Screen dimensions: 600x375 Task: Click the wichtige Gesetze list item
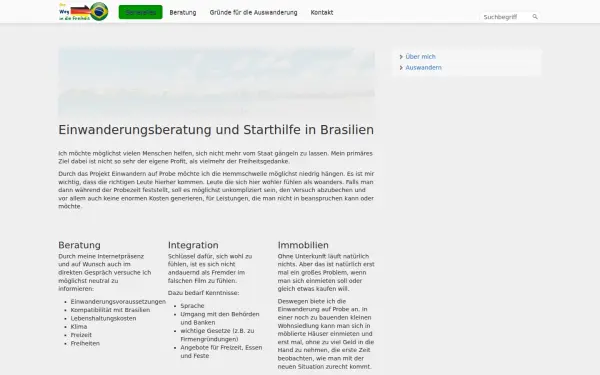[217, 335]
